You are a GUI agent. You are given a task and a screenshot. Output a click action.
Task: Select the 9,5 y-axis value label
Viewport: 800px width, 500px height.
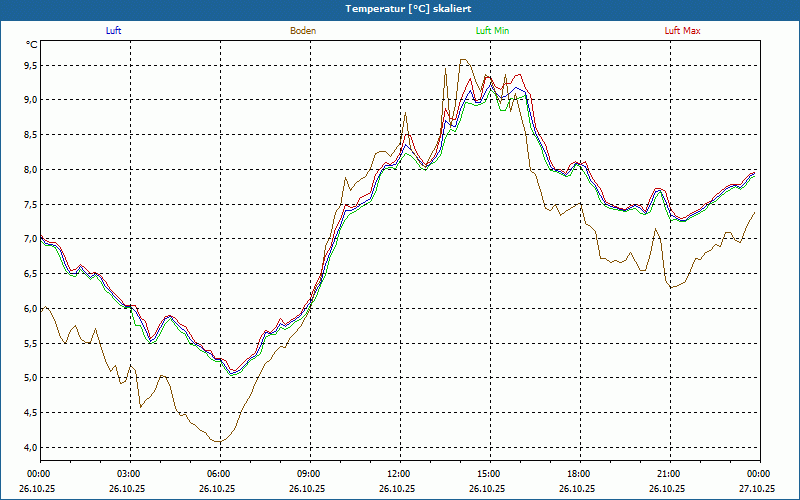tap(31, 65)
